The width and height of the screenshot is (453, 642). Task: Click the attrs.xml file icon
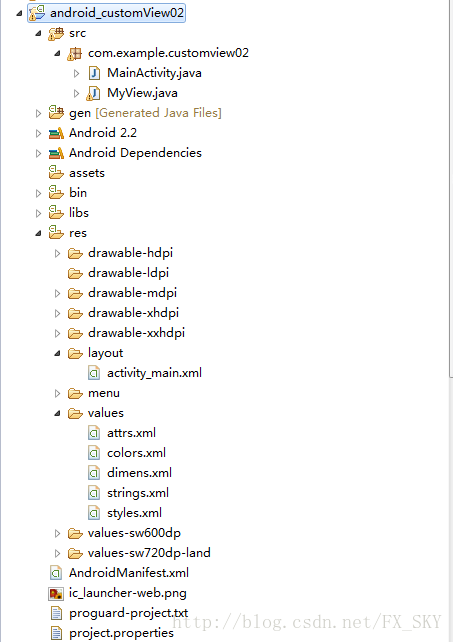pyautogui.click(x=94, y=433)
